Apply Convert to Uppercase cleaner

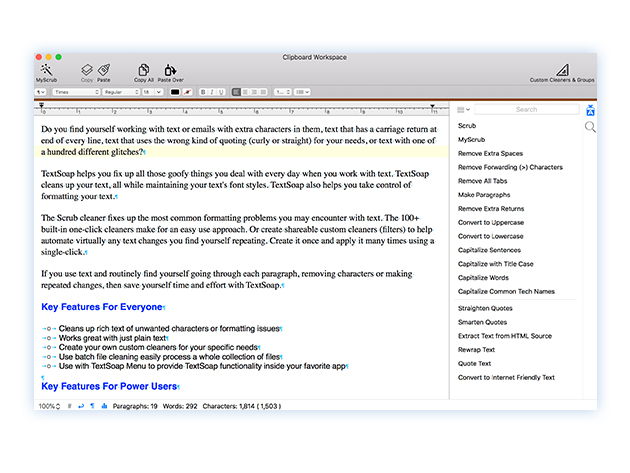click(x=491, y=223)
